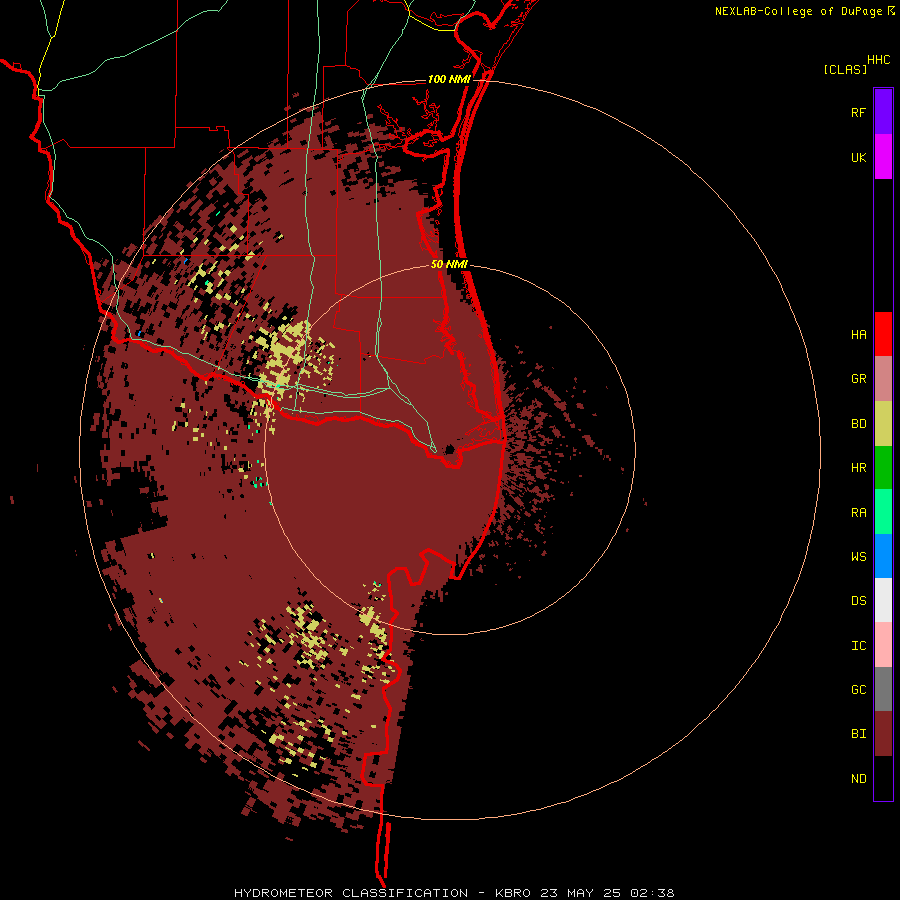Click the 50 NMI range ring label
This screenshot has width=900, height=900.
coord(449,264)
